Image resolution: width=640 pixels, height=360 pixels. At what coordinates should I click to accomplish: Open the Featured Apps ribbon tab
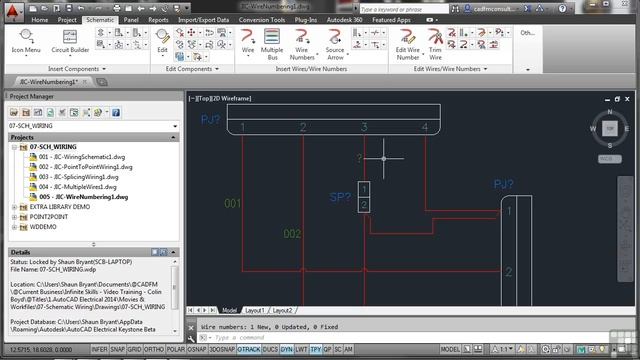pos(391,20)
